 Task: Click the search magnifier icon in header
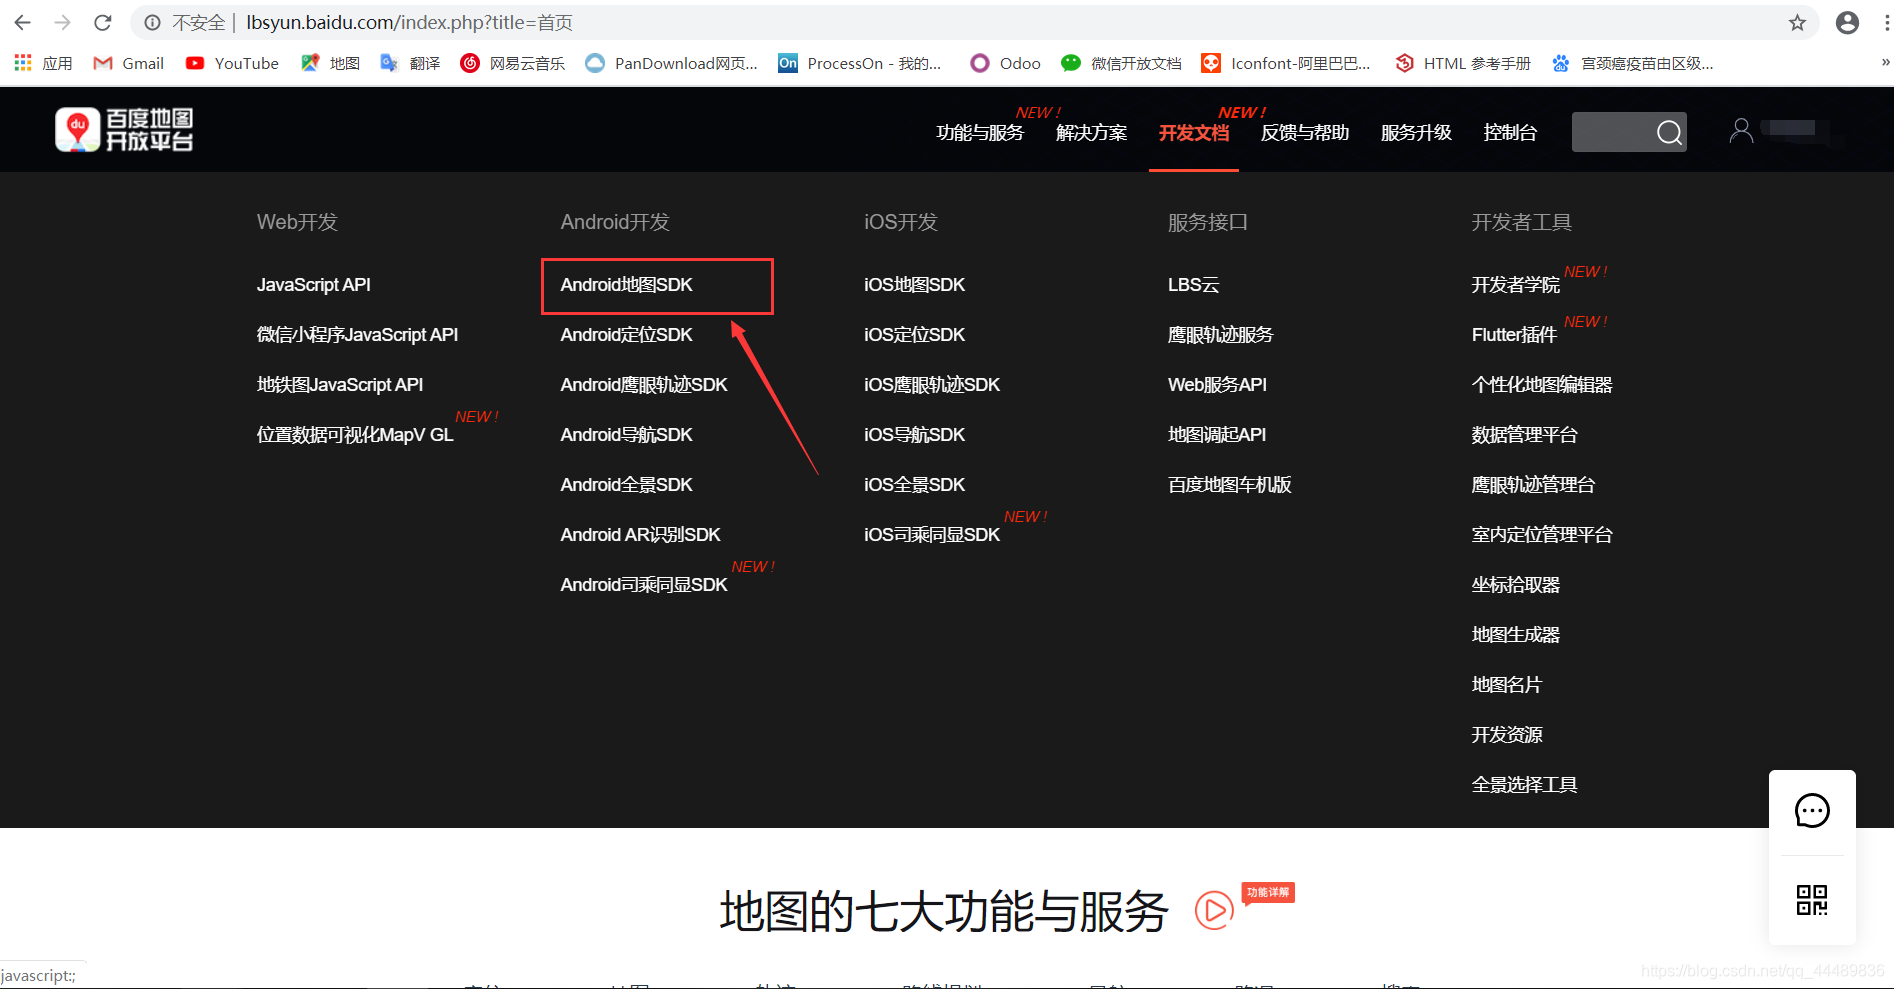coord(1669,132)
